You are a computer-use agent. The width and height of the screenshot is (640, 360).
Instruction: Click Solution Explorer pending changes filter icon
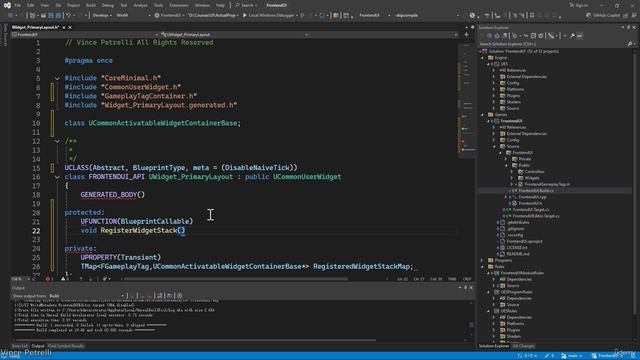pos(515,36)
